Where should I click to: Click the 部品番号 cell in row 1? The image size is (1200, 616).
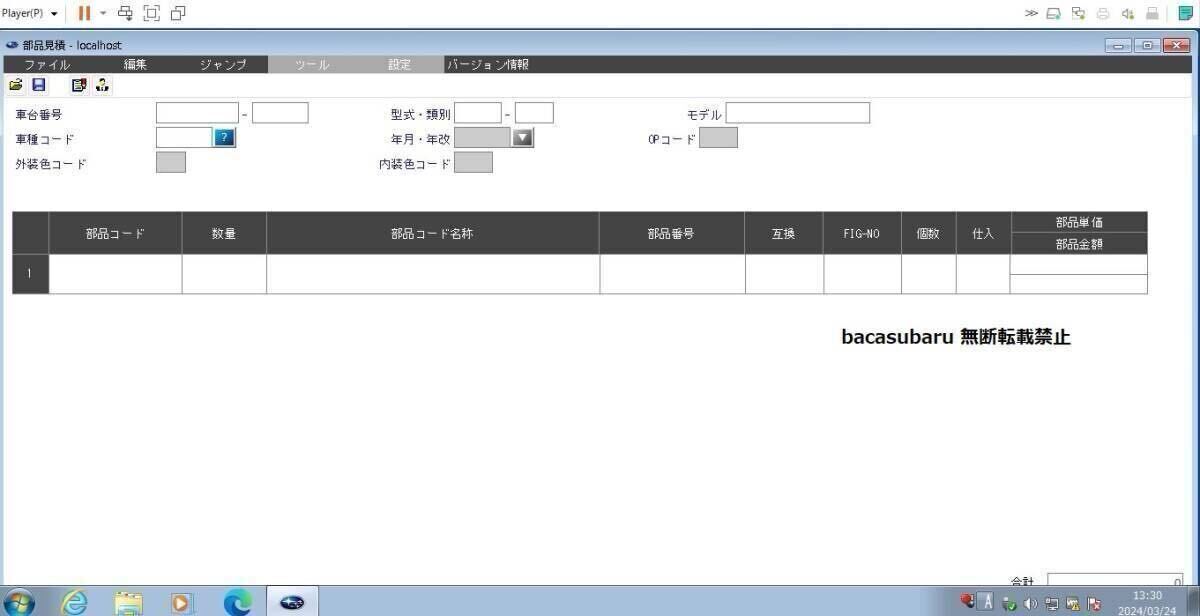pyautogui.click(x=673, y=274)
